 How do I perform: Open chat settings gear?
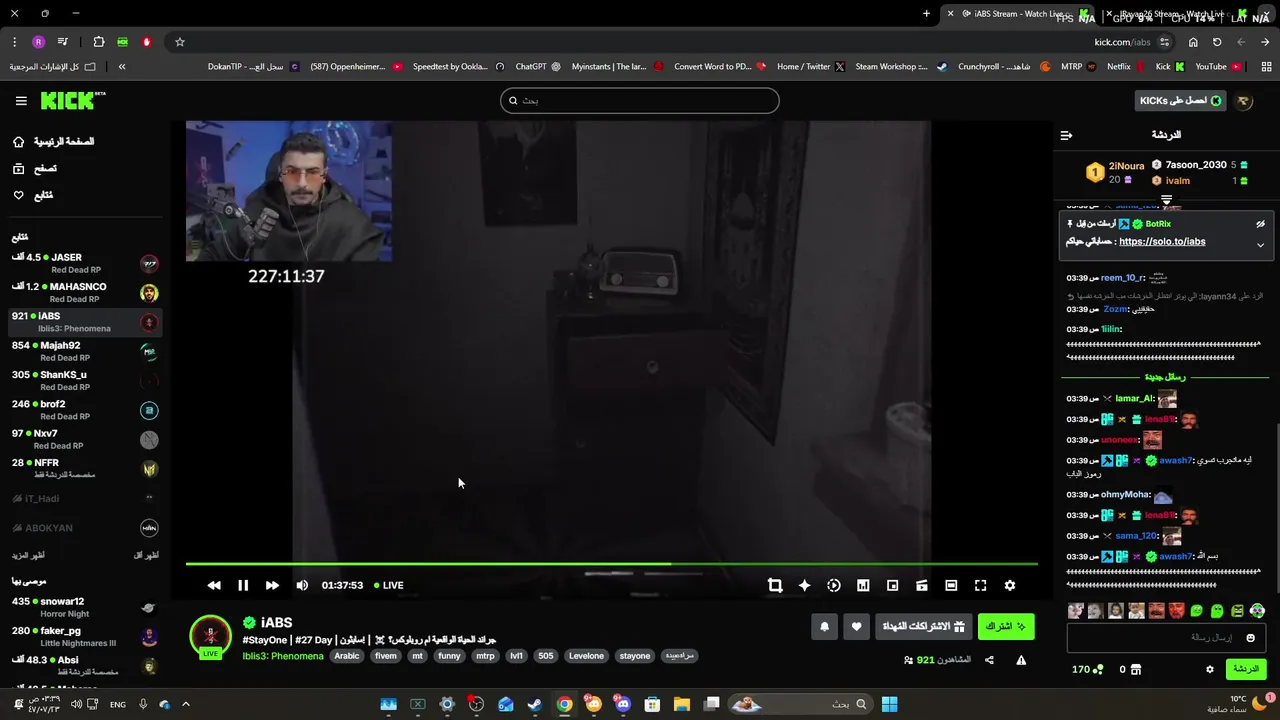[x=1209, y=670]
